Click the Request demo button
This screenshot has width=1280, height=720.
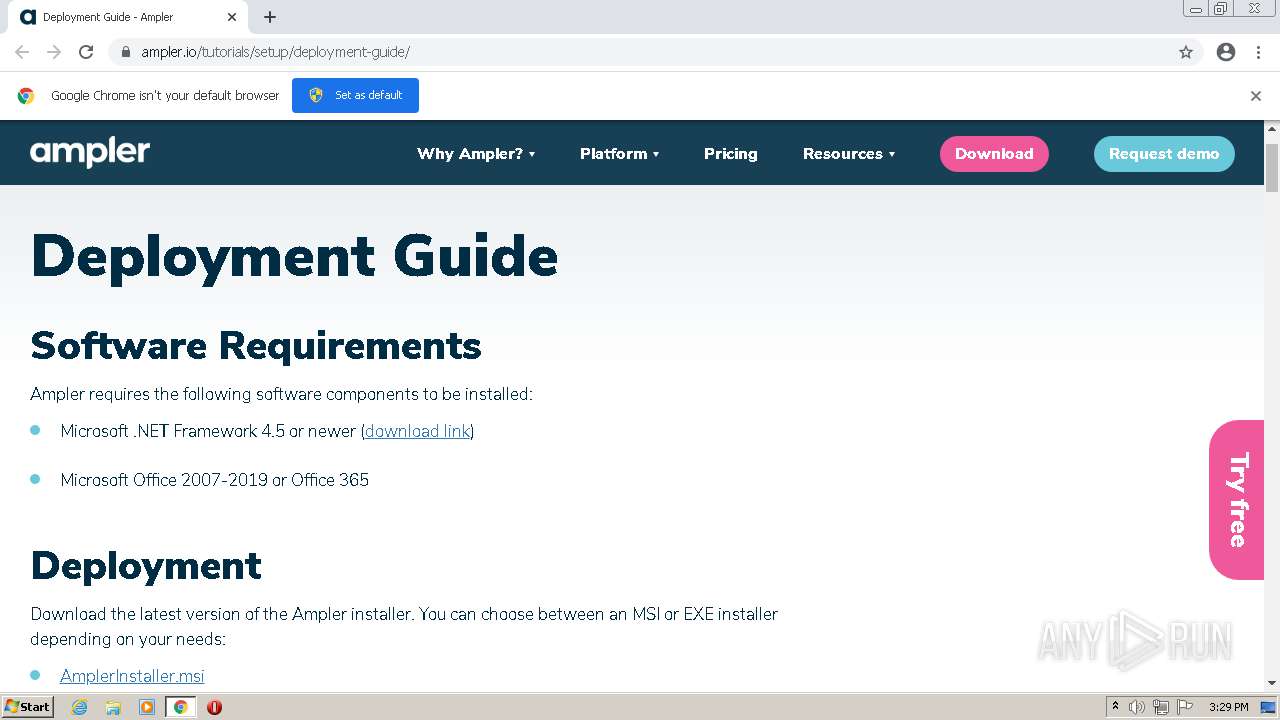[x=1164, y=154]
